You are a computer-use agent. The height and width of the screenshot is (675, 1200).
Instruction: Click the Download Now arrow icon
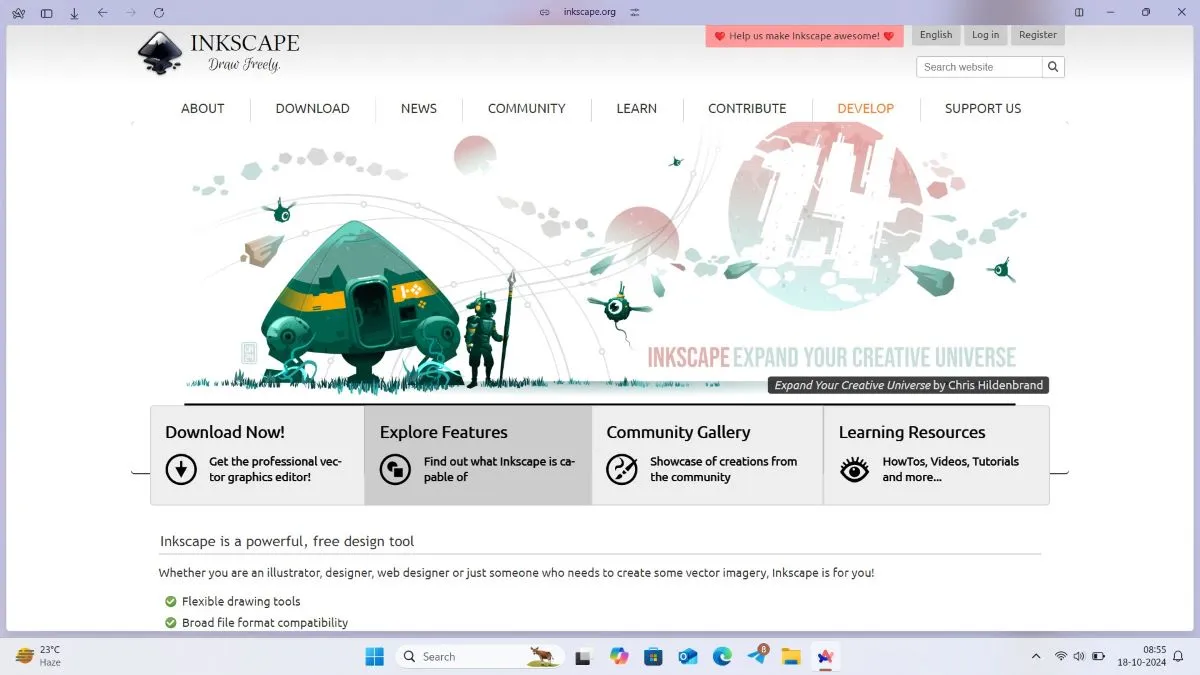pos(181,469)
